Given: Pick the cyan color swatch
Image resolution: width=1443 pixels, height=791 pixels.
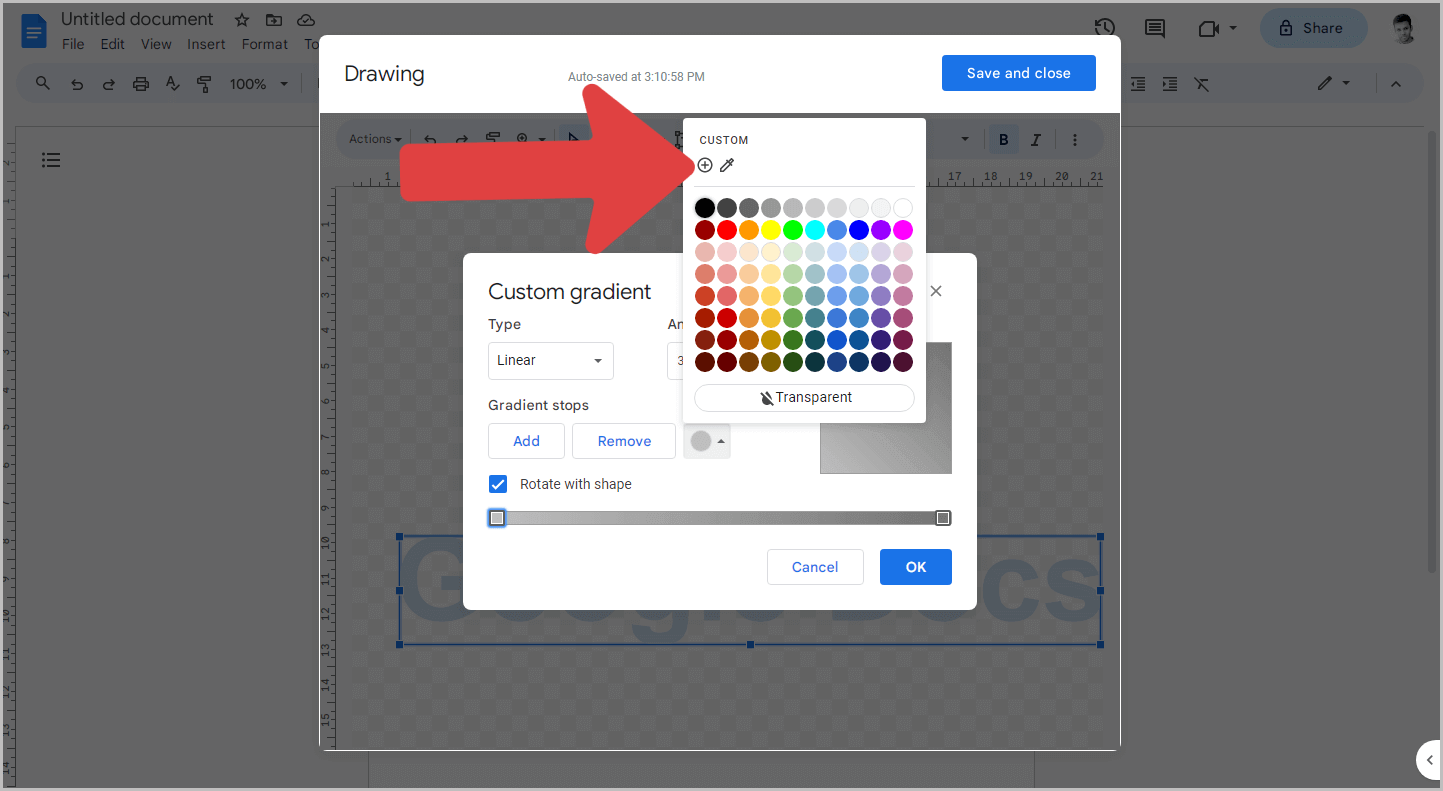Looking at the screenshot, I should click(815, 230).
